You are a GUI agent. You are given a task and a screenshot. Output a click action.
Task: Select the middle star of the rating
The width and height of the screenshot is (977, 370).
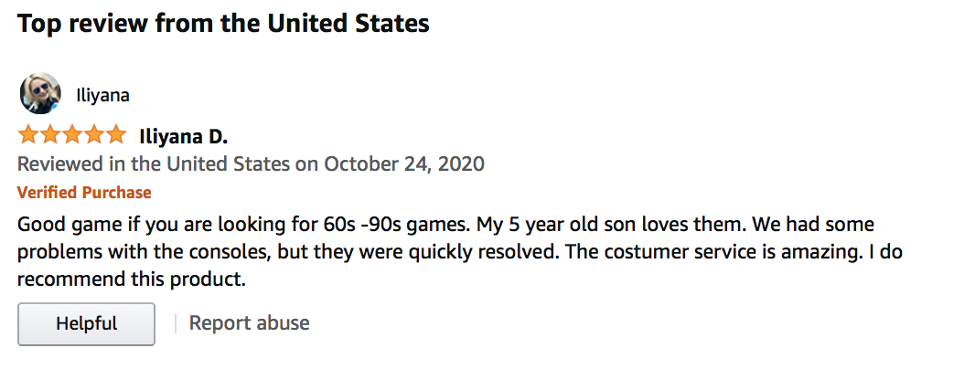[x=72, y=135]
